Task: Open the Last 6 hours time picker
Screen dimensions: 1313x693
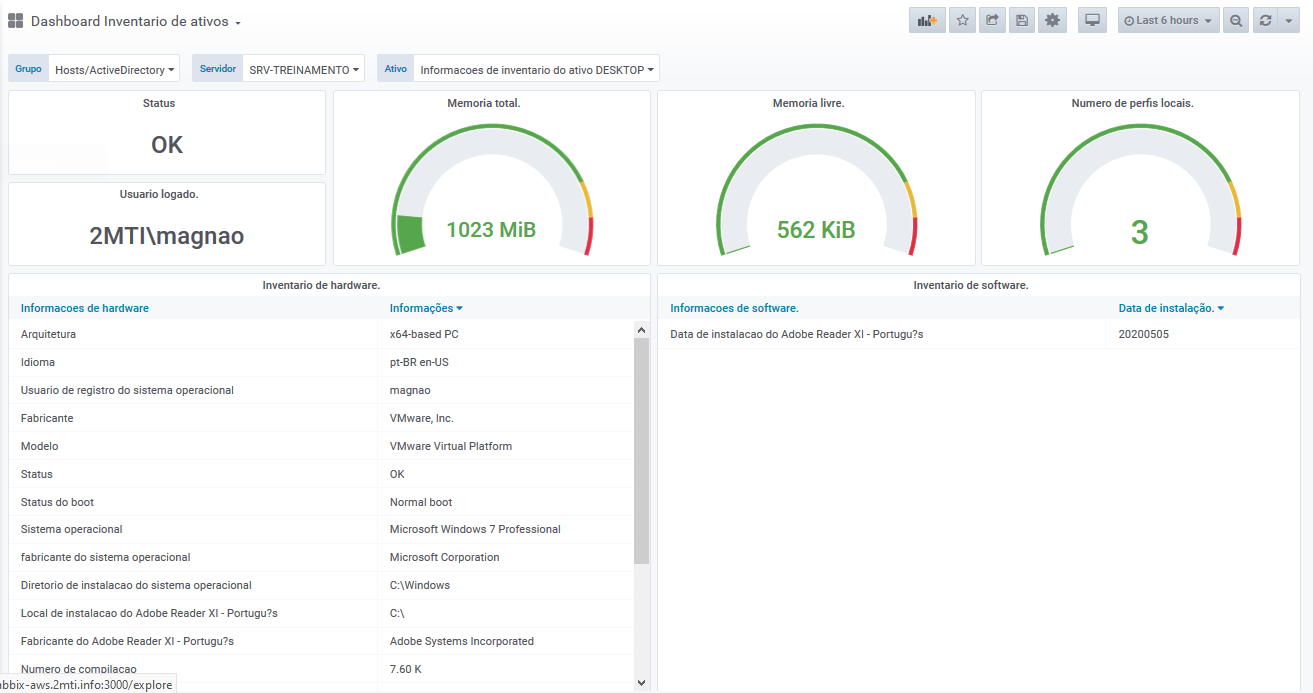Action: pos(1168,20)
